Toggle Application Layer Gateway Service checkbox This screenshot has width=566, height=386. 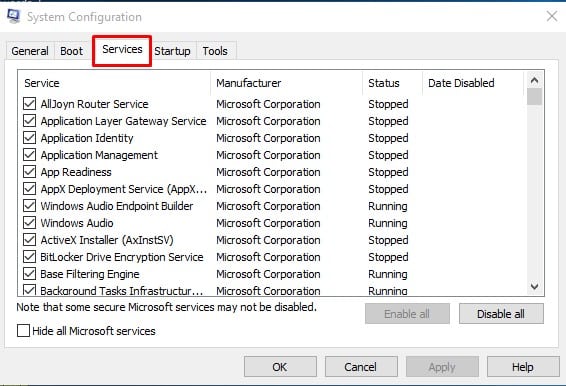[x=29, y=121]
